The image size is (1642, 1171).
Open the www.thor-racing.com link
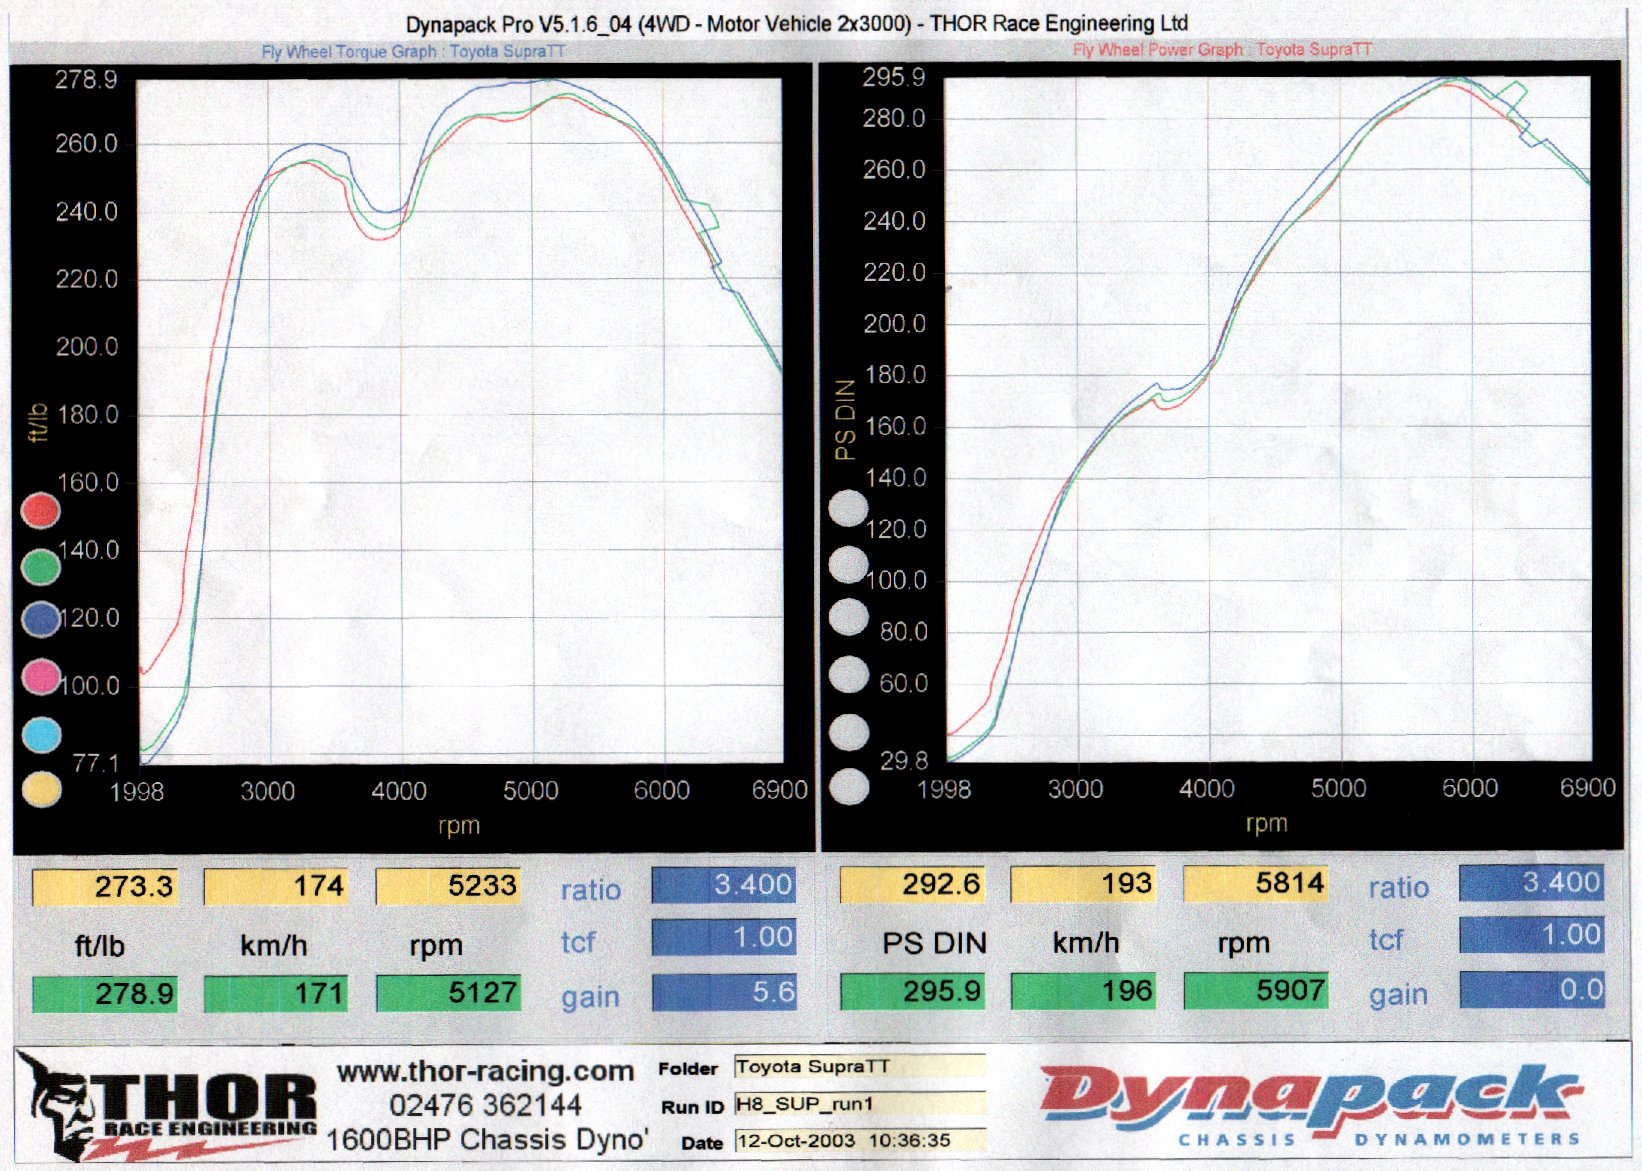pyautogui.click(x=486, y=1071)
